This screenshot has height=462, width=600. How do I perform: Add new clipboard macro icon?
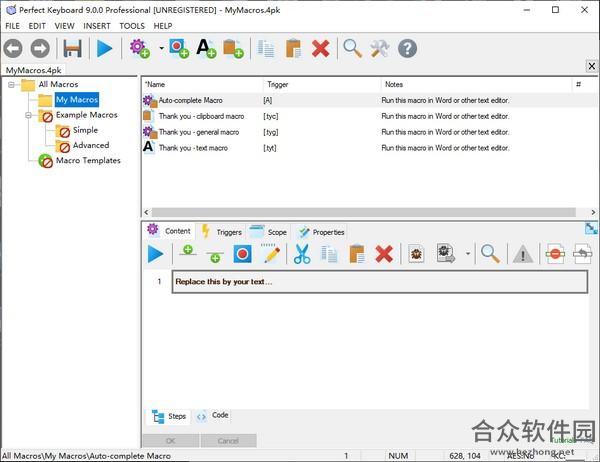pyautogui.click(x=233, y=49)
